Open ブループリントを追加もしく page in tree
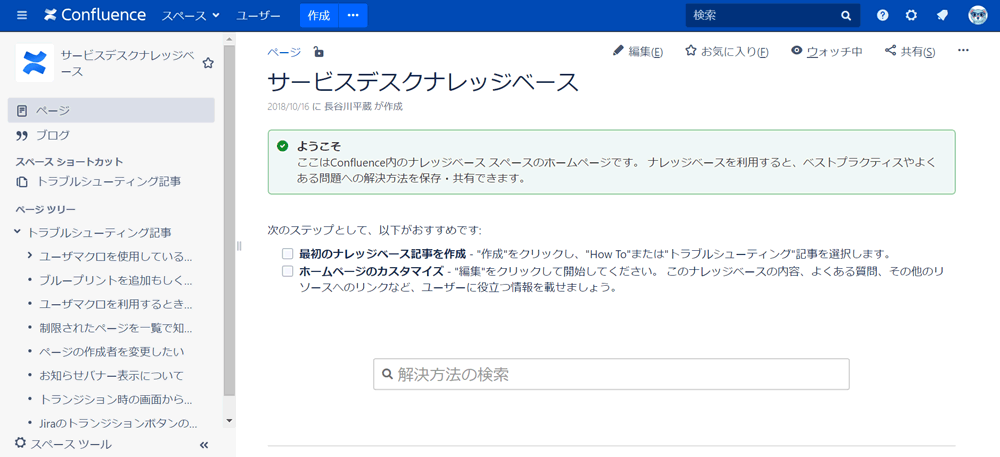Screen dimensions: 1000x457 [x=115, y=280]
